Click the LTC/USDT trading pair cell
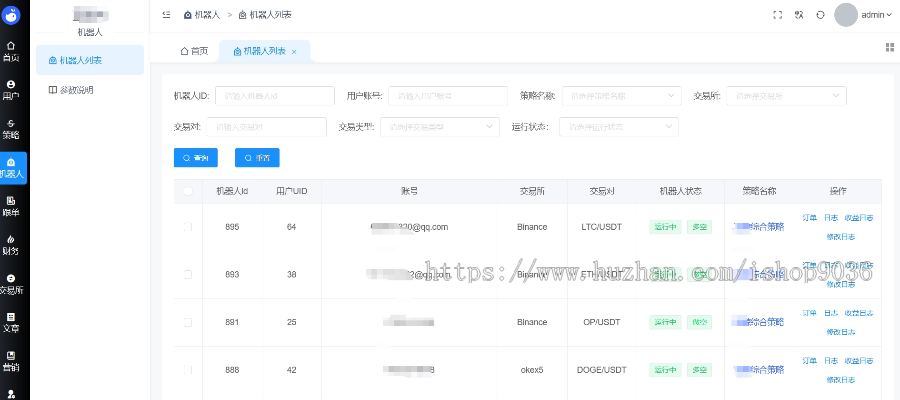 pyautogui.click(x=601, y=227)
